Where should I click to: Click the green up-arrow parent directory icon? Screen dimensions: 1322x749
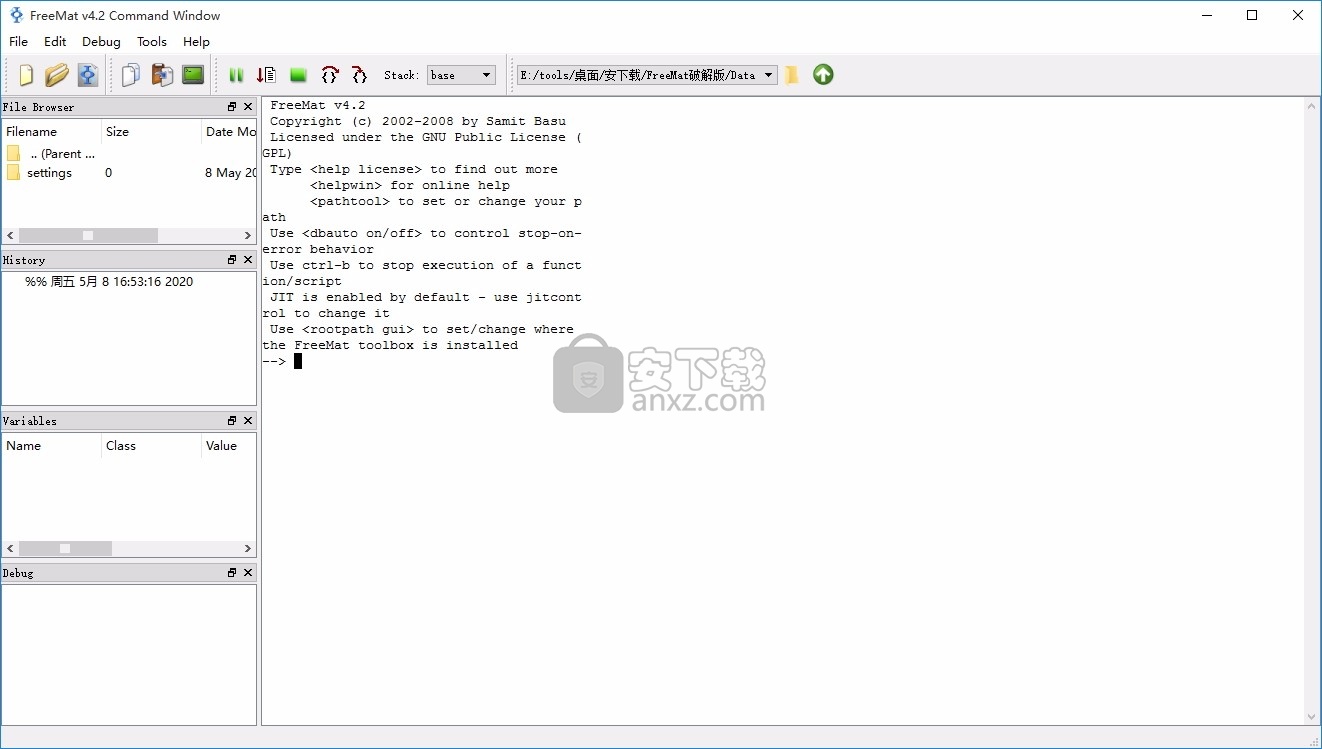point(823,75)
